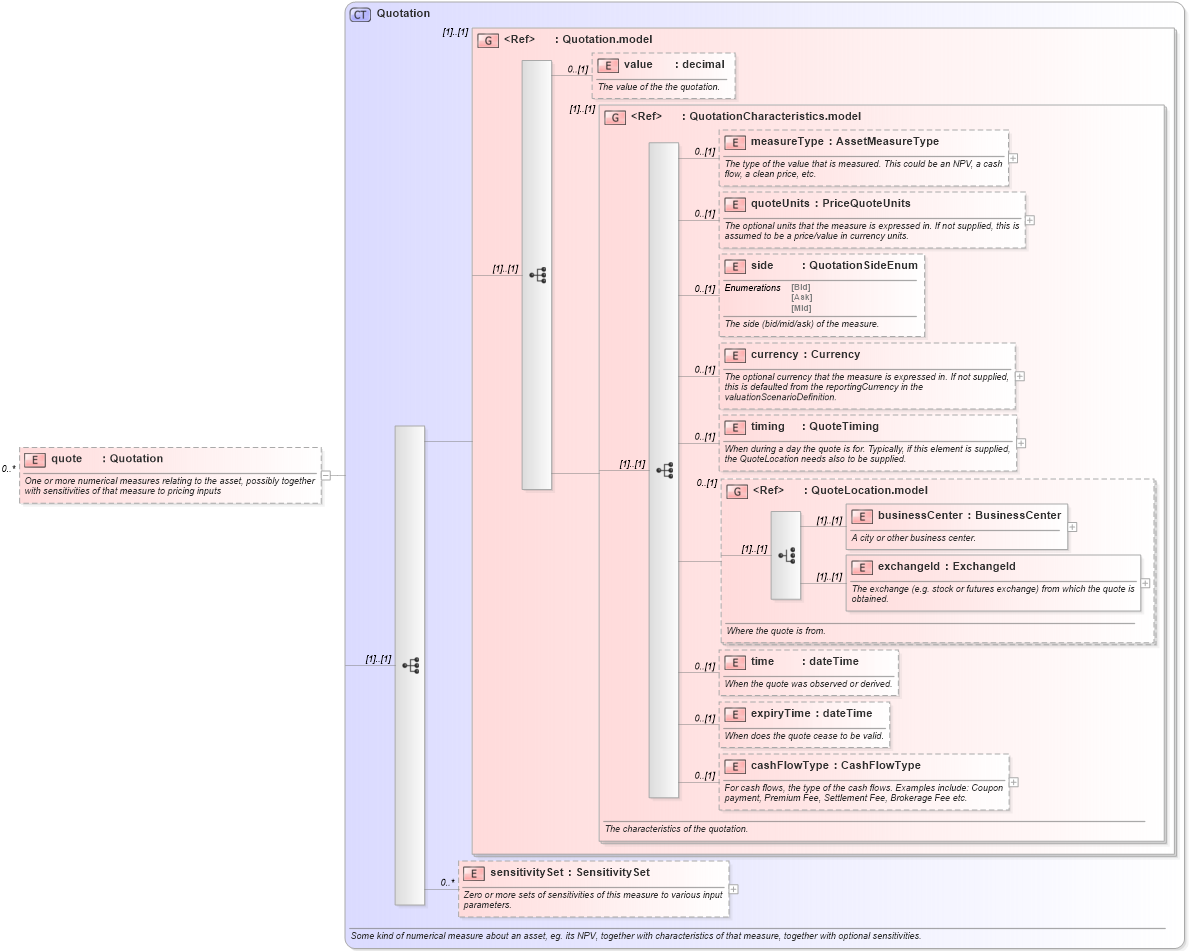Click the E icon of currency element
1189x951 pixels.
tap(735, 356)
